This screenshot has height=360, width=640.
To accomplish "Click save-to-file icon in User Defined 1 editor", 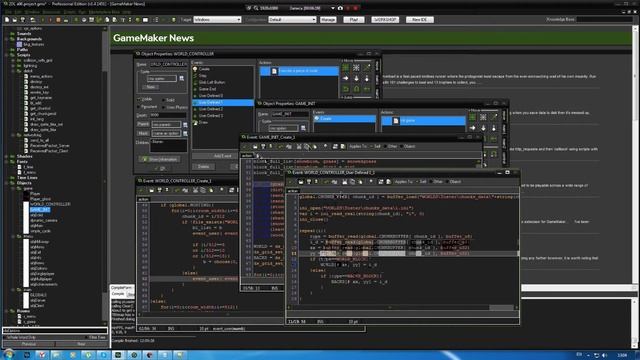I will [x=309, y=182].
